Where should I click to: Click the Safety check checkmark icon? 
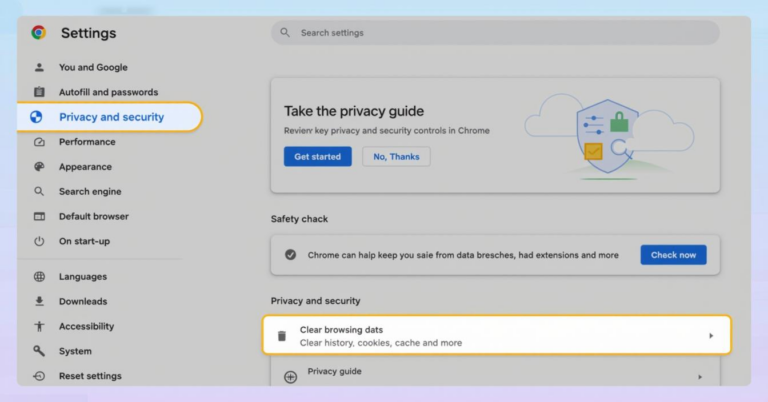[290, 255]
